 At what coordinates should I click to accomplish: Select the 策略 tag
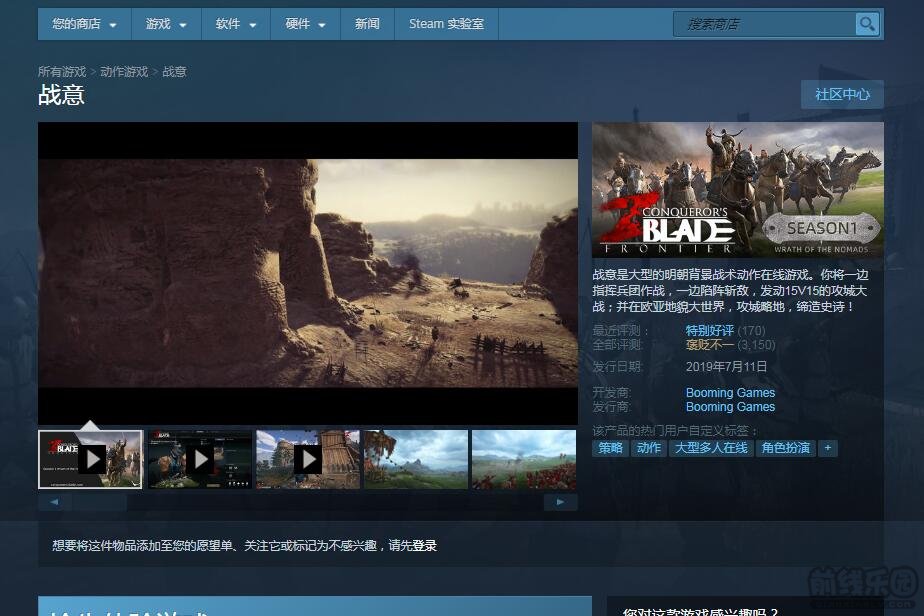pyautogui.click(x=610, y=448)
